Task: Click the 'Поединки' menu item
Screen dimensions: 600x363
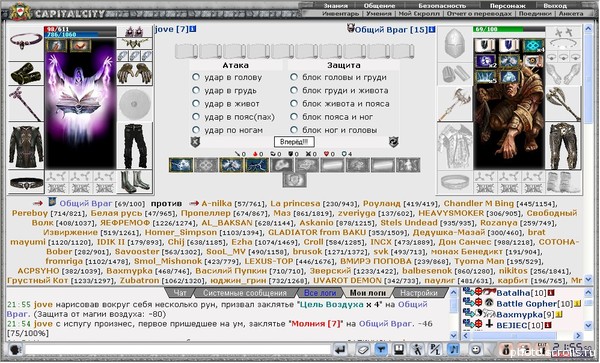Action: (x=535, y=13)
